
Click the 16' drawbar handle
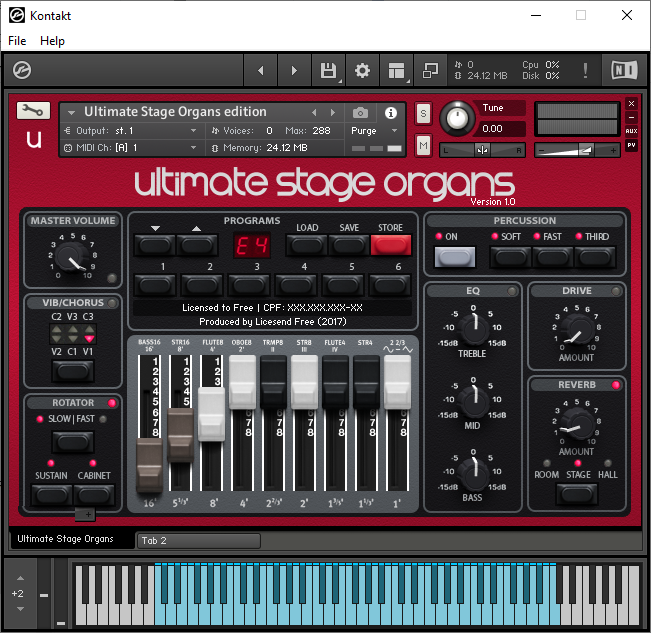(149, 465)
